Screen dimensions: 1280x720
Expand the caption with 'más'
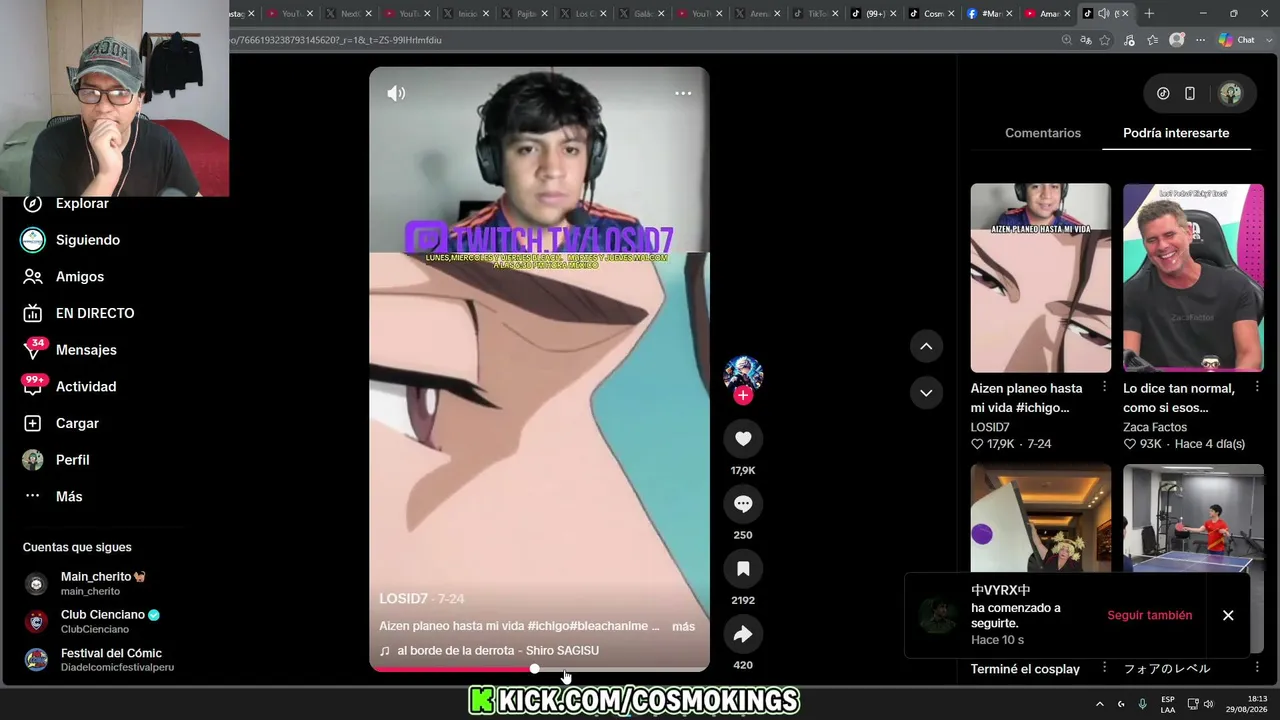coord(683,627)
